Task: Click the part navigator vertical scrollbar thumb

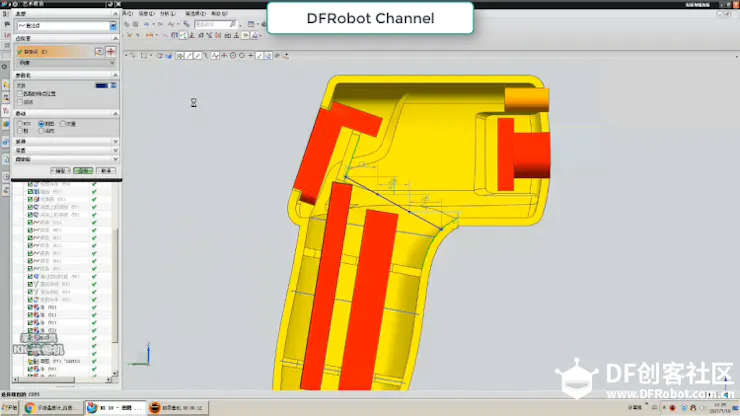Action: tap(115, 286)
